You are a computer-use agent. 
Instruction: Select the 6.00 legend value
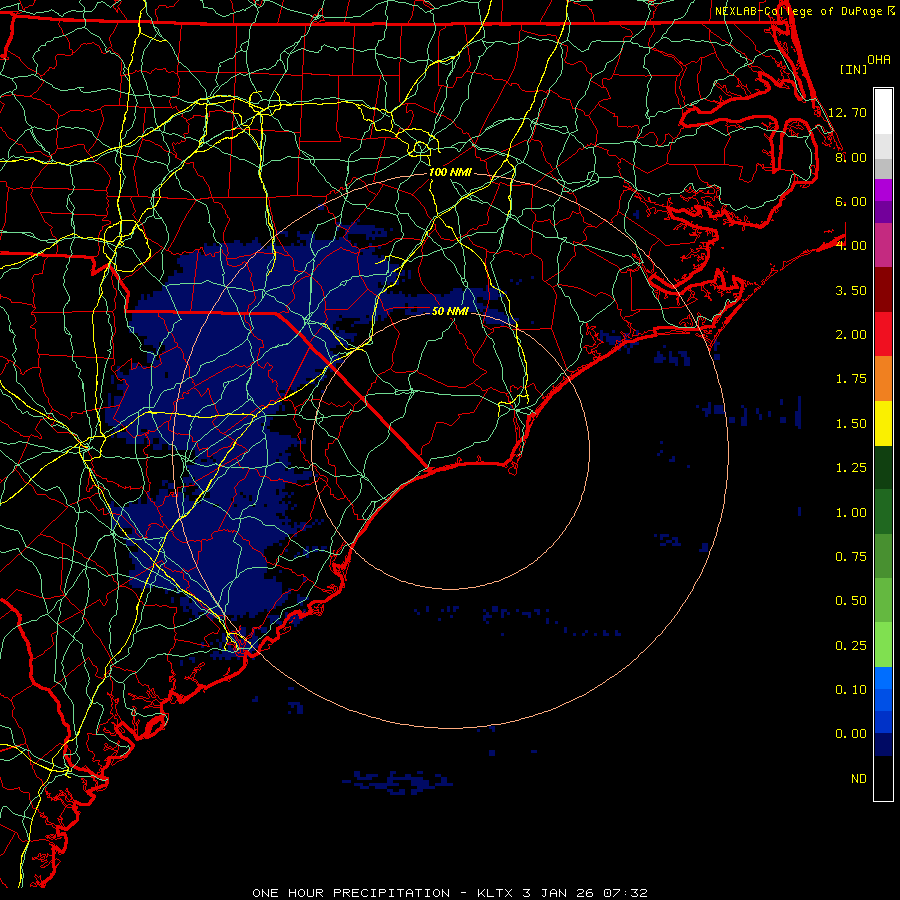(851, 201)
